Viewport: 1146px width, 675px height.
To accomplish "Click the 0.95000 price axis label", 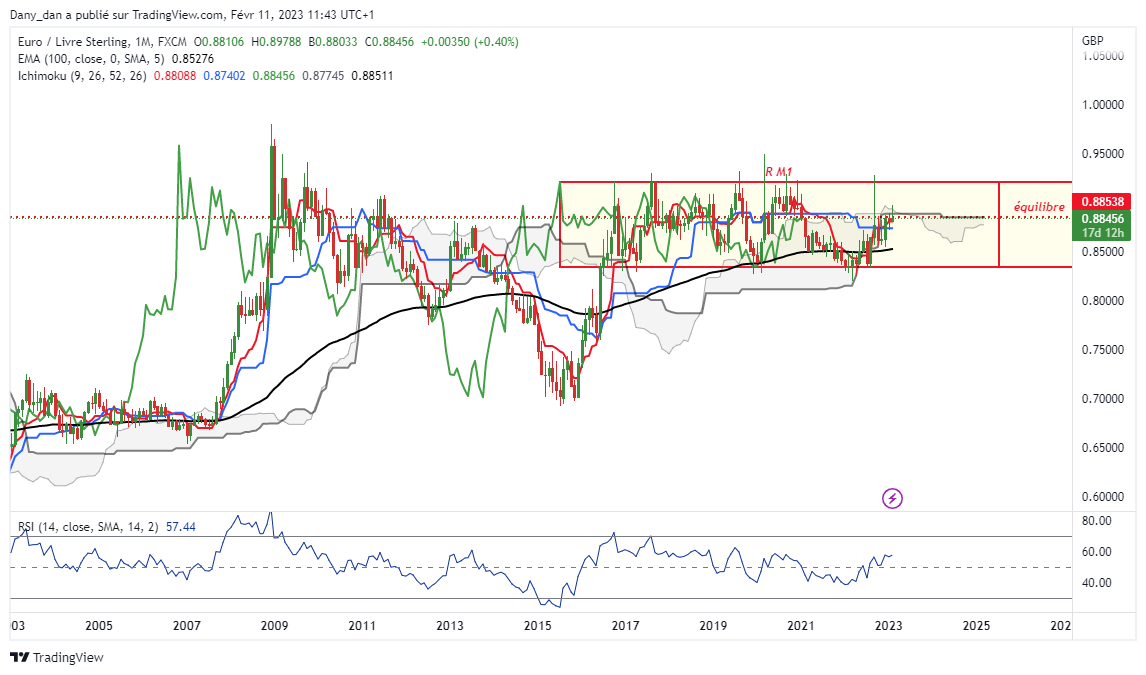I will [x=1102, y=154].
